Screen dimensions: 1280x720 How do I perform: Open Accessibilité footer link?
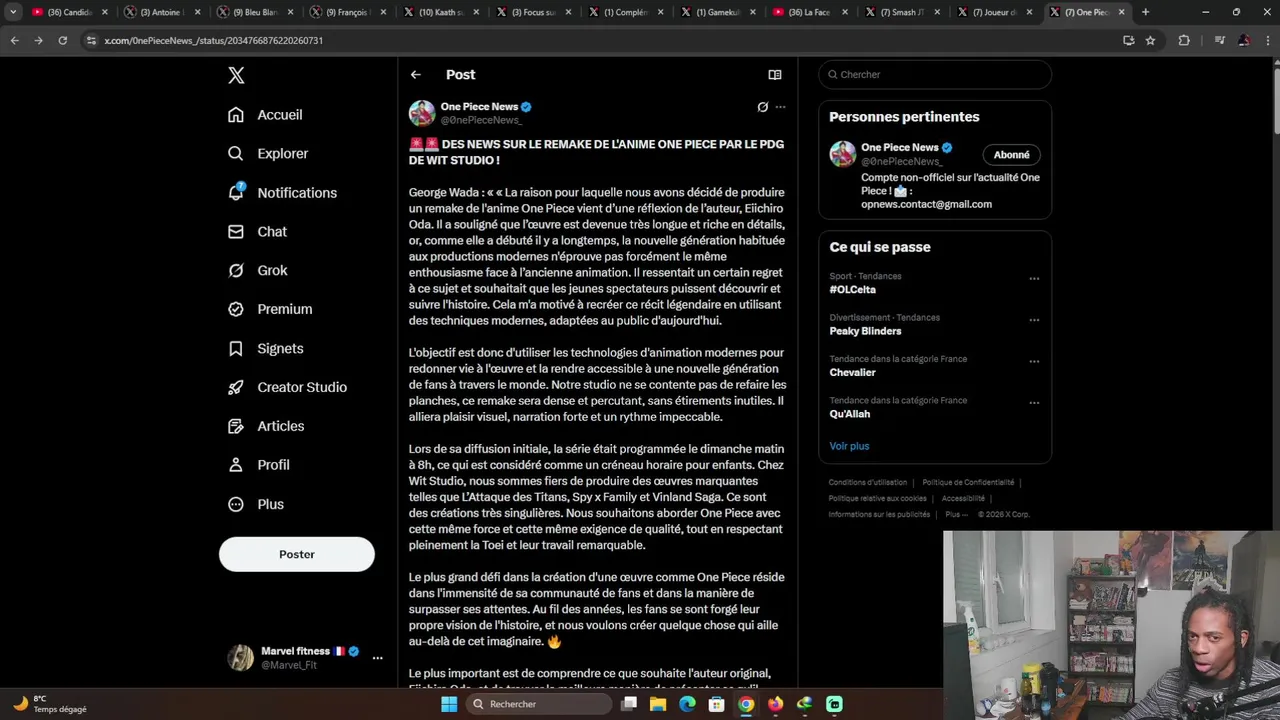[963, 499]
